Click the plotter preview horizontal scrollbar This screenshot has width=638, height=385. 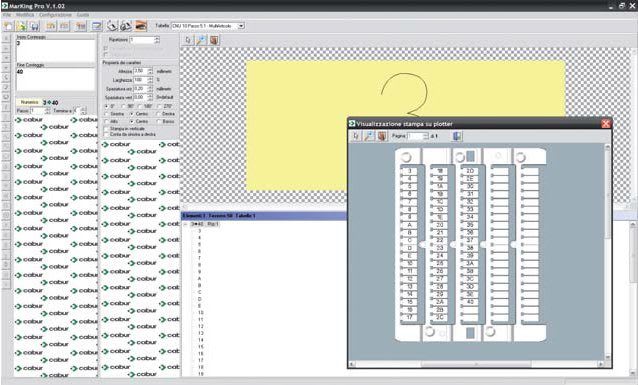pos(476,363)
